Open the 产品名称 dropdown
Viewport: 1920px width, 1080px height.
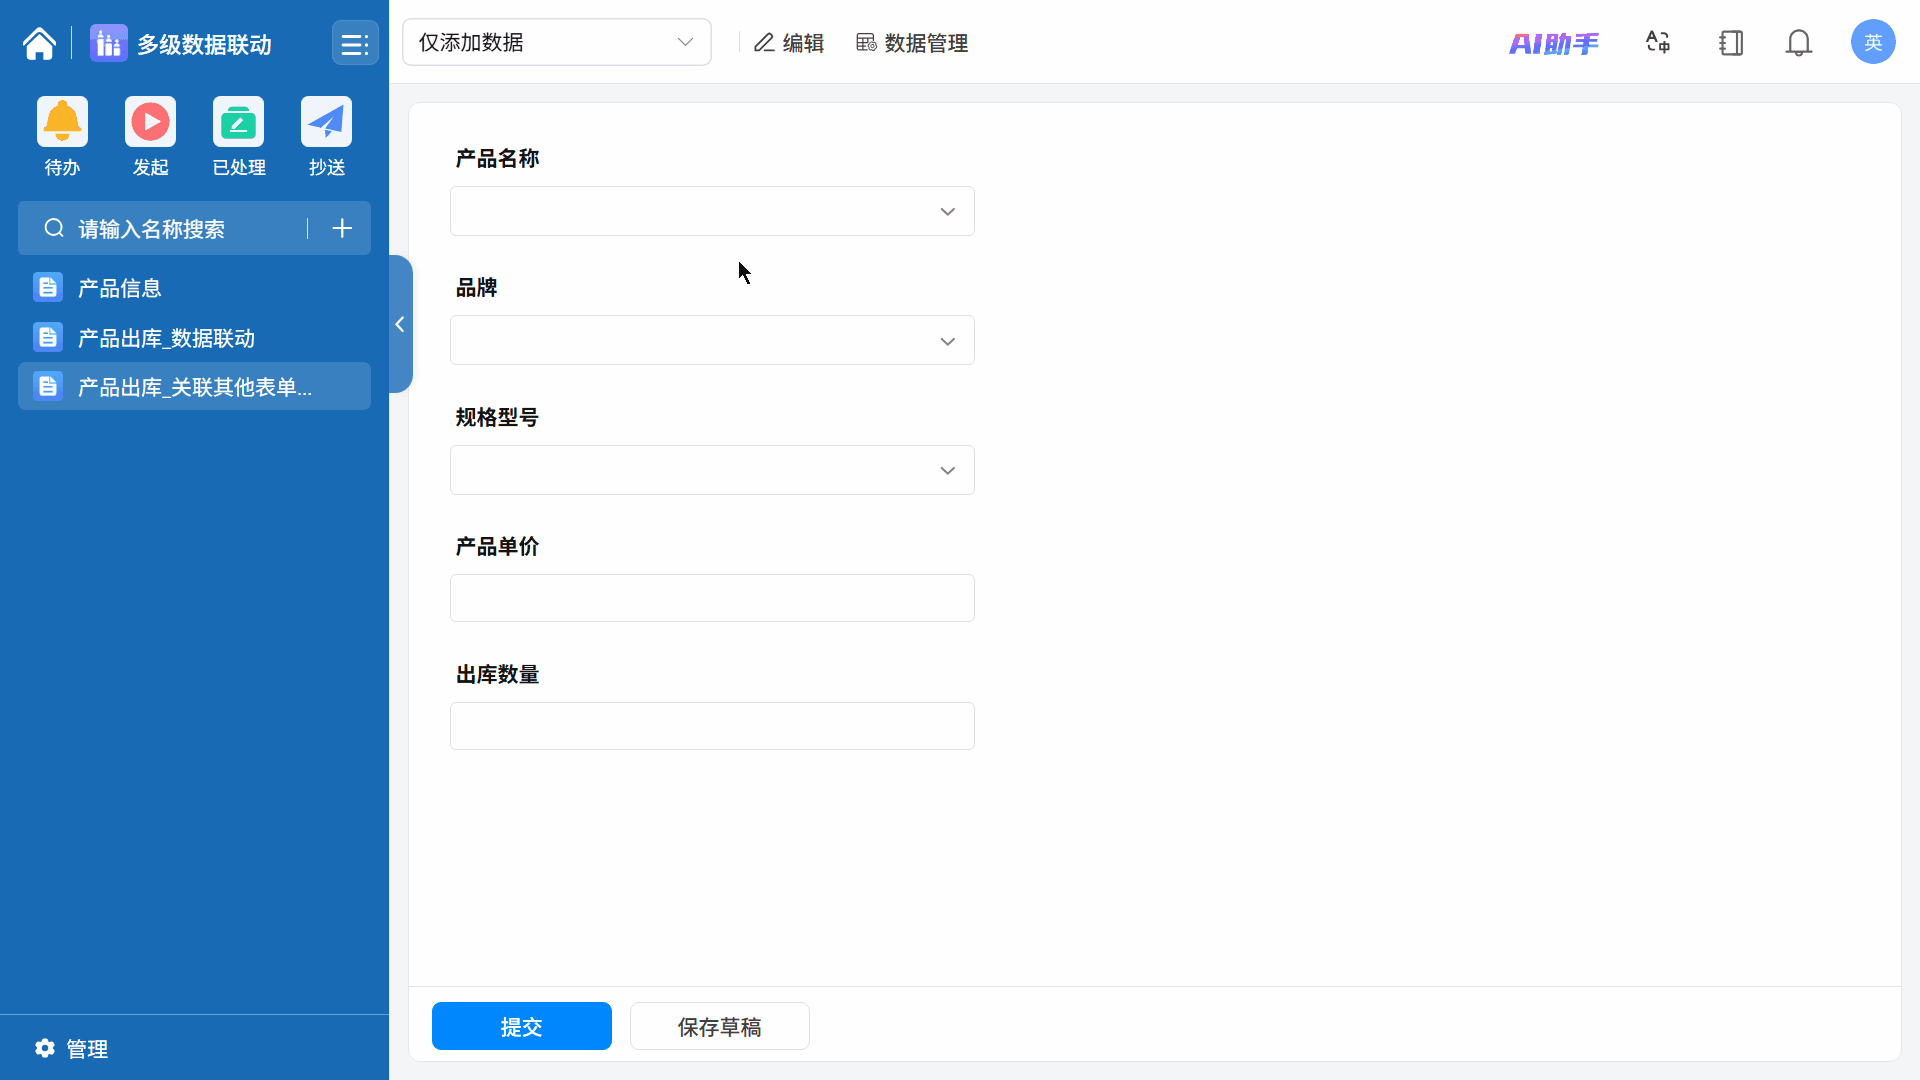point(711,211)
